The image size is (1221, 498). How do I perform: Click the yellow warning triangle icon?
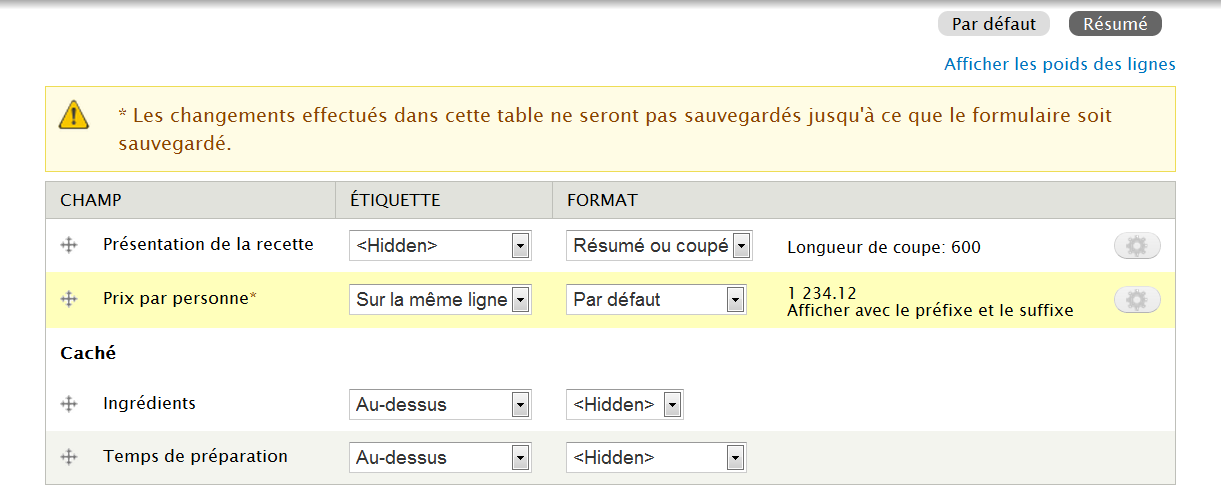tap(74, 115)
